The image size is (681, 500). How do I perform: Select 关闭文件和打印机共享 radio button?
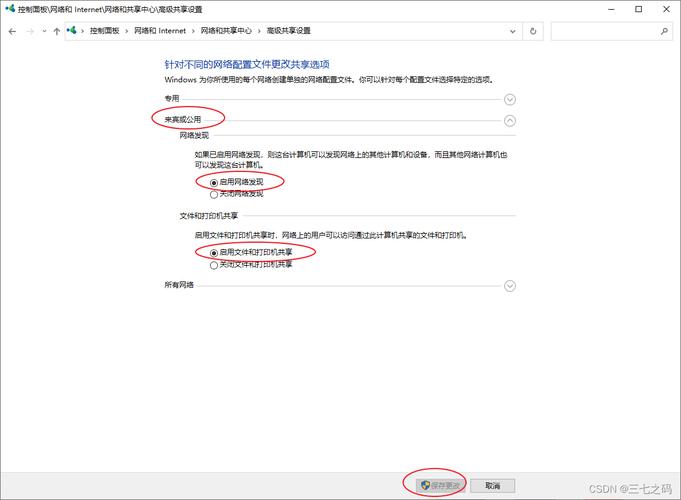pos(214,265)
